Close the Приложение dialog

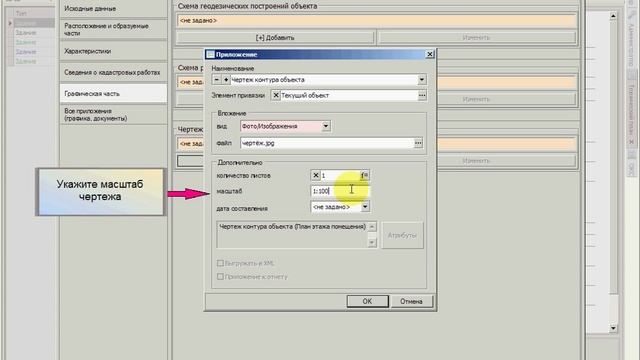[430, 54]
